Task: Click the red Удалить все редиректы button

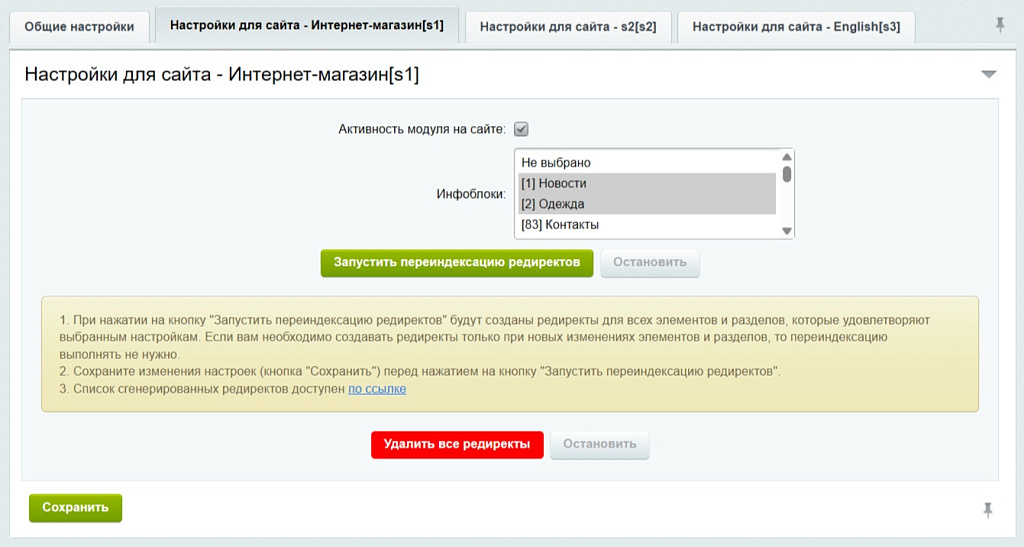Action: (457, 445)
